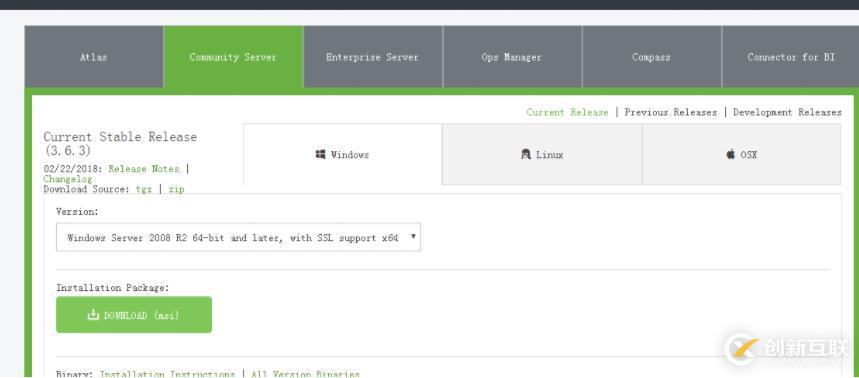Open Connector for BI tab

pyautogui.click(x=791, y=57)
